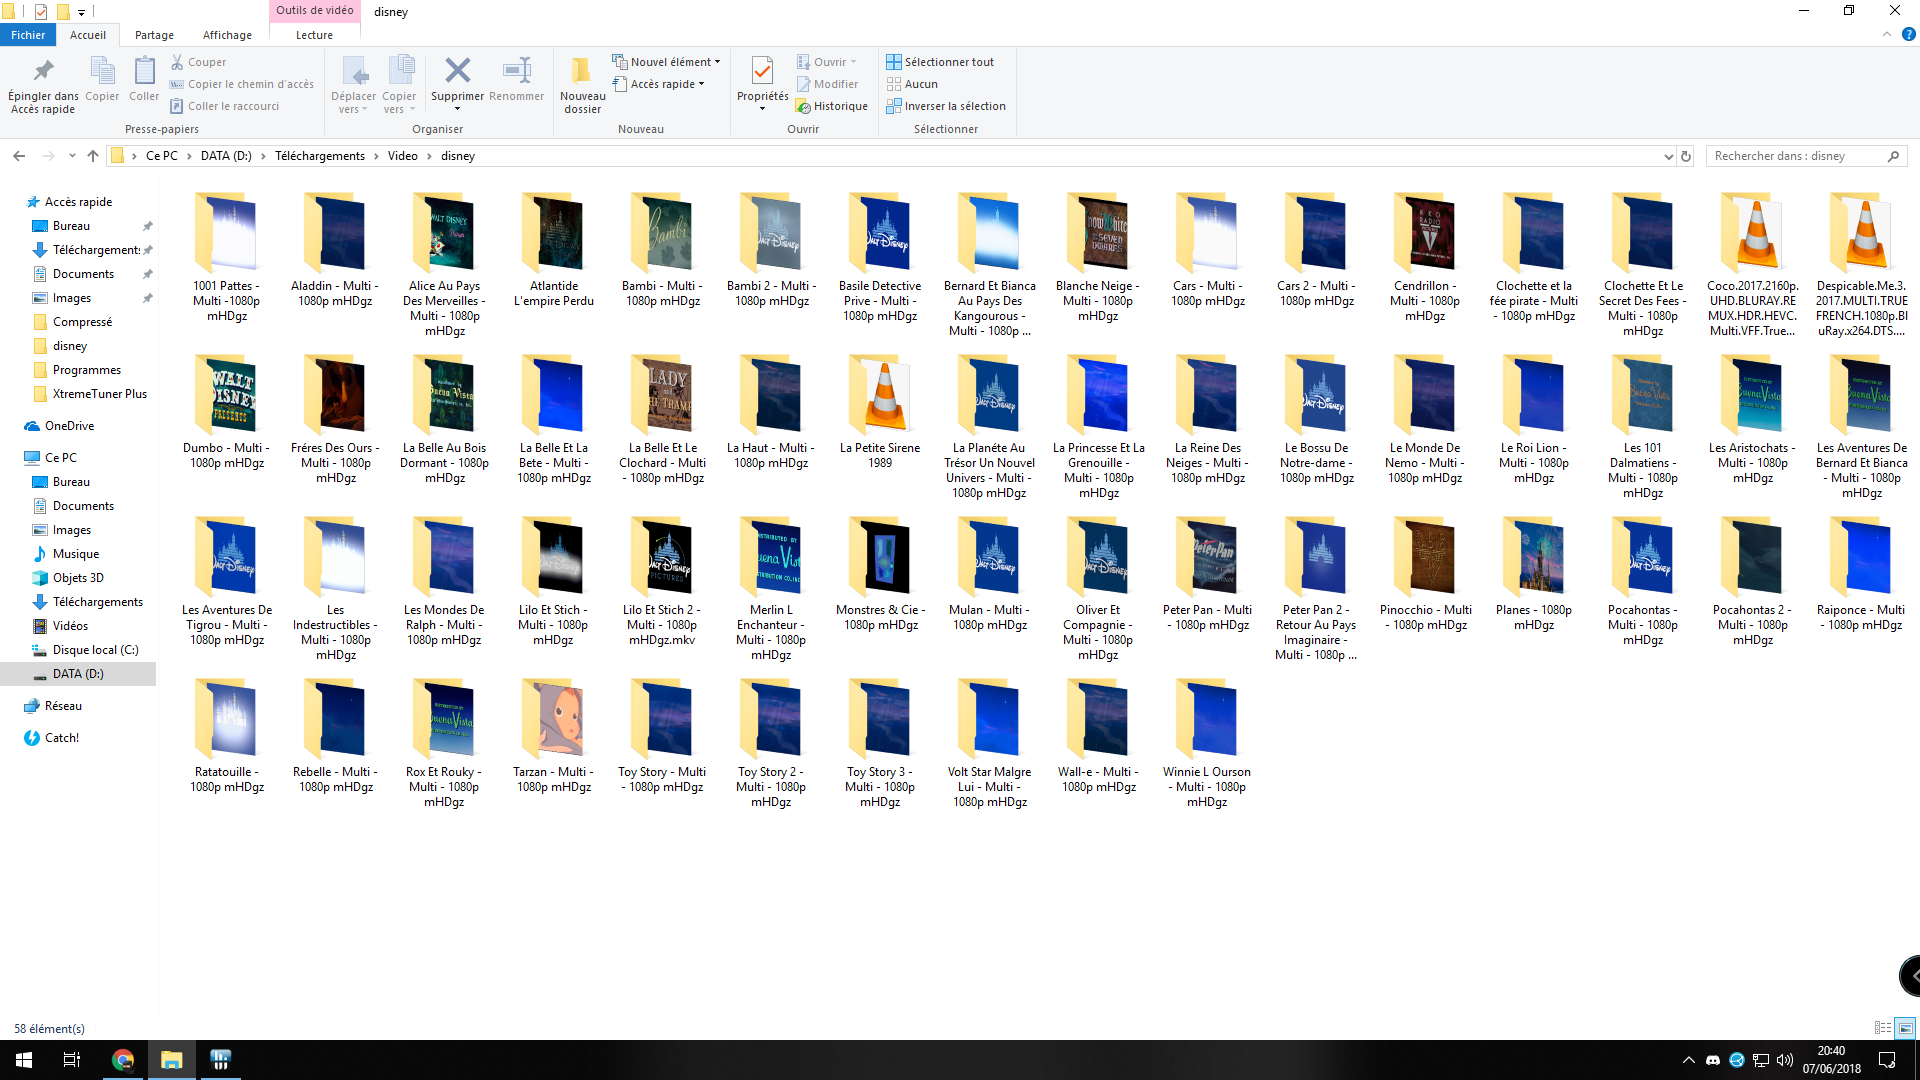Switch to the Partage tab
1920x1080 pixels.
(154, 35)
